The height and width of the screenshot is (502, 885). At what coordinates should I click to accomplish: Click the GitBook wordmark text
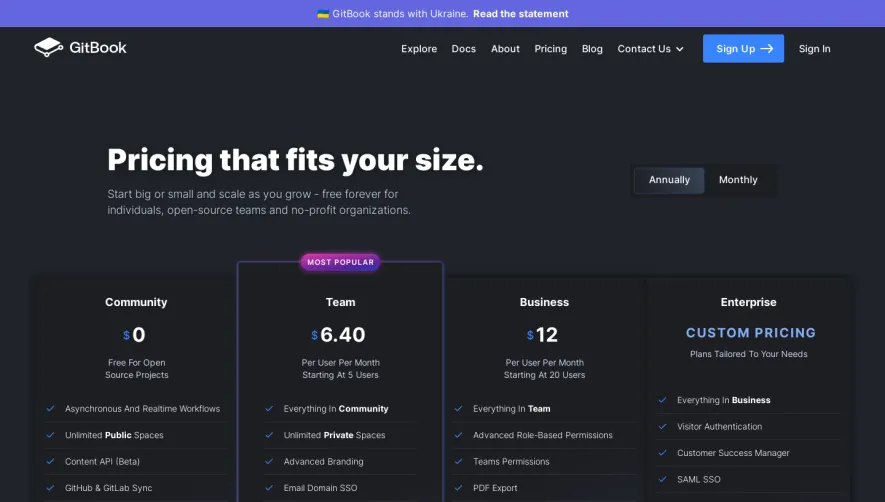pos(98,47)
